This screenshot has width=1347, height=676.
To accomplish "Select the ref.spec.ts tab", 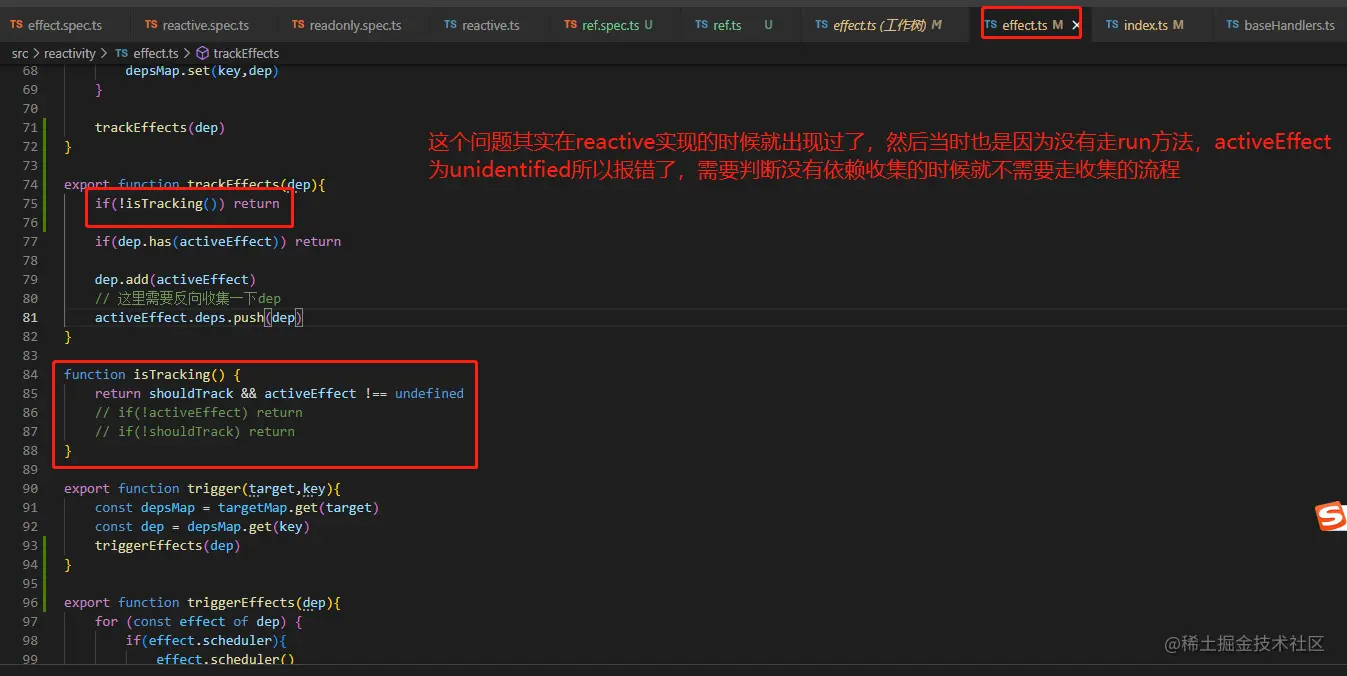I will 608,25.
